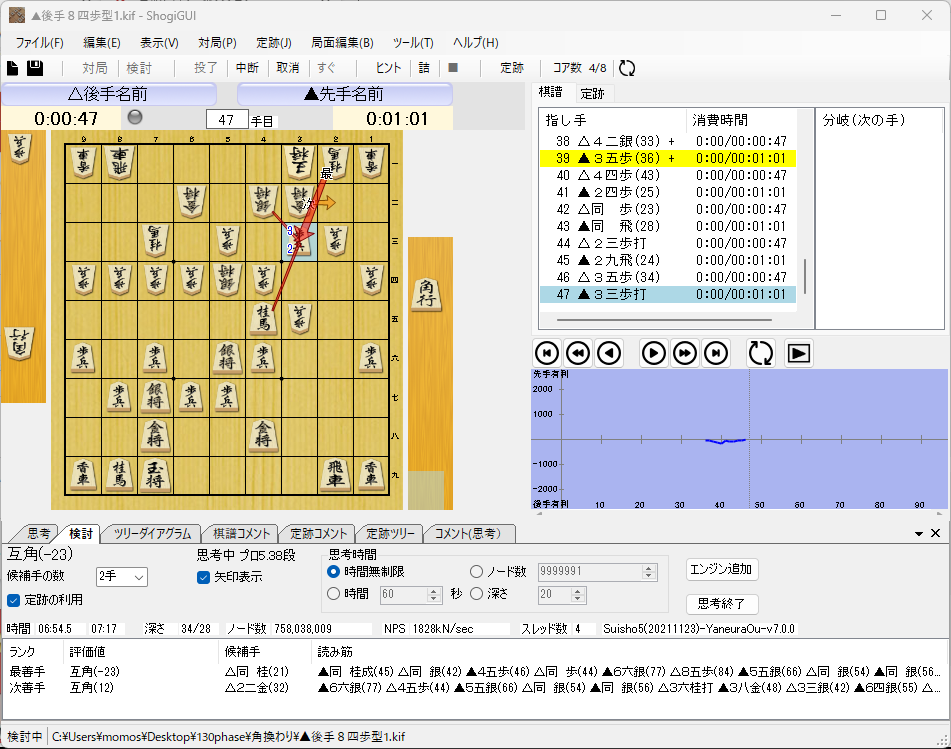Jump to first move button
951x749 pixels.
(546, 353)
